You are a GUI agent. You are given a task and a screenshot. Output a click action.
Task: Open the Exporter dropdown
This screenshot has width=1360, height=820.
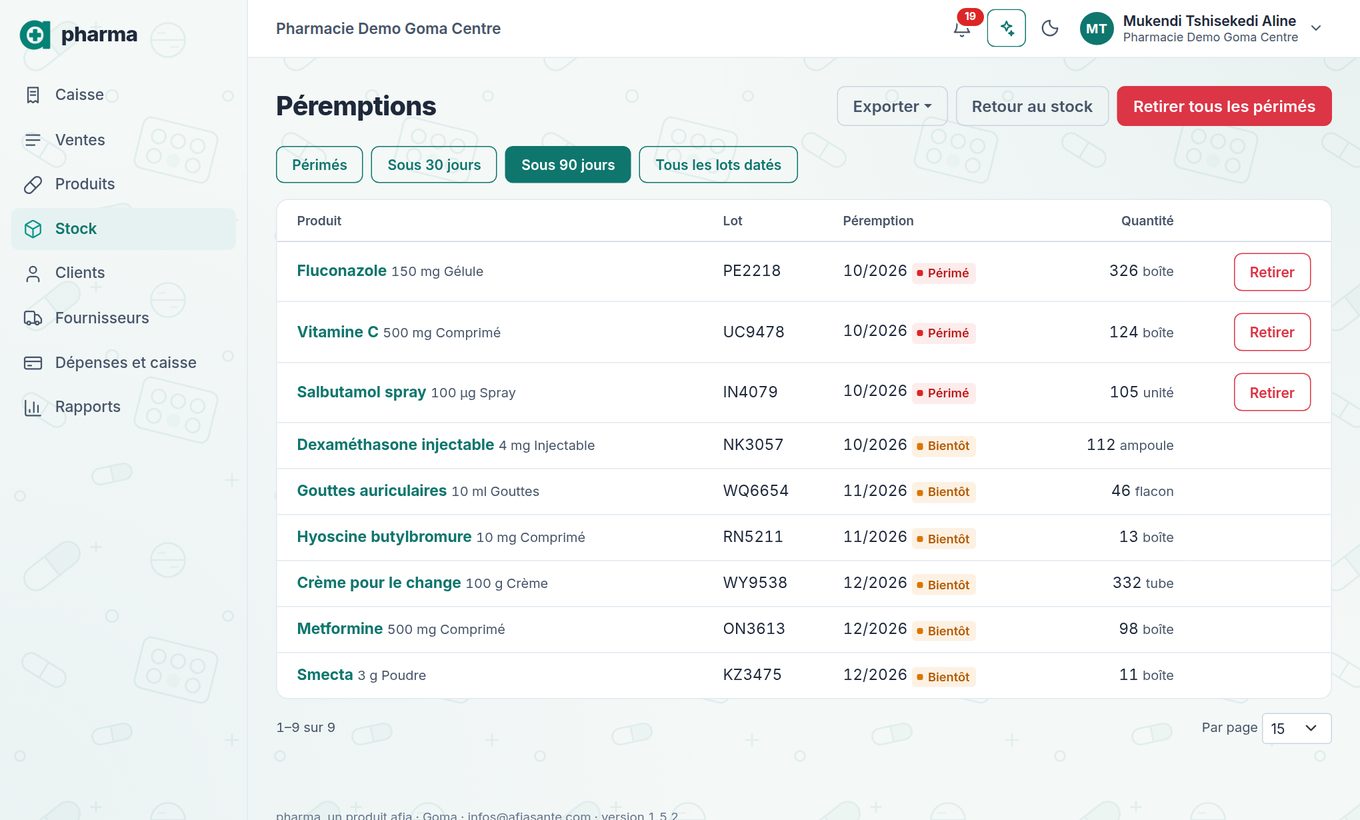pos(892,106)
